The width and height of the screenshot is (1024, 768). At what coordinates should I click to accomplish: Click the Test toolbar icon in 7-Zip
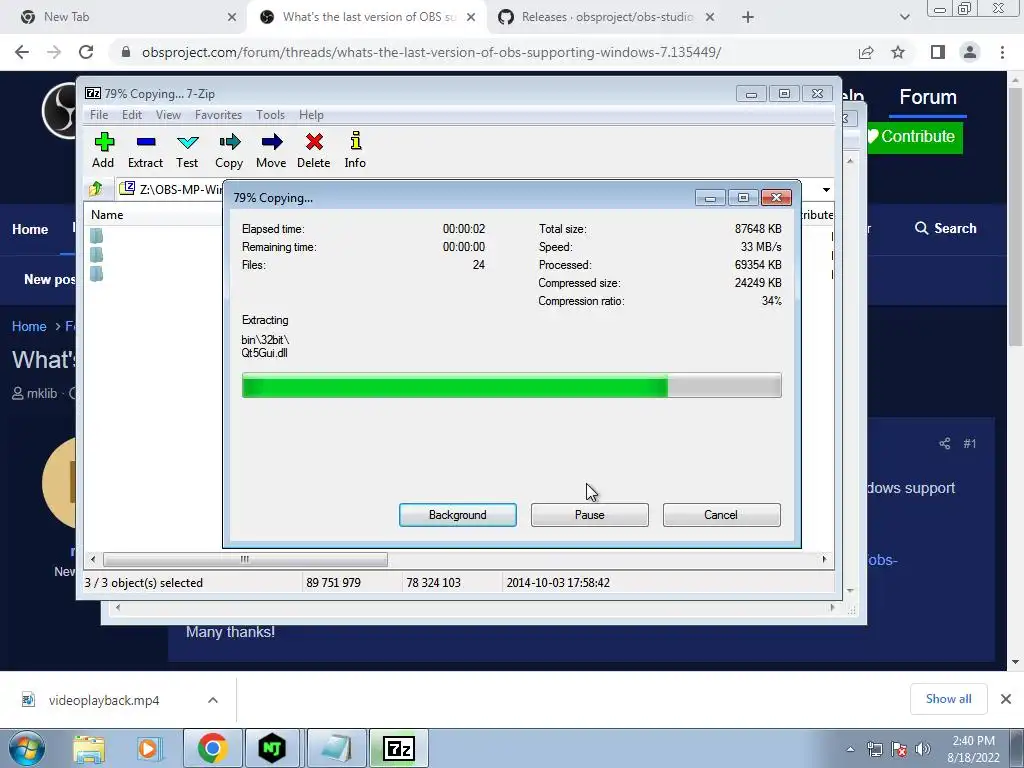(187, 150)
